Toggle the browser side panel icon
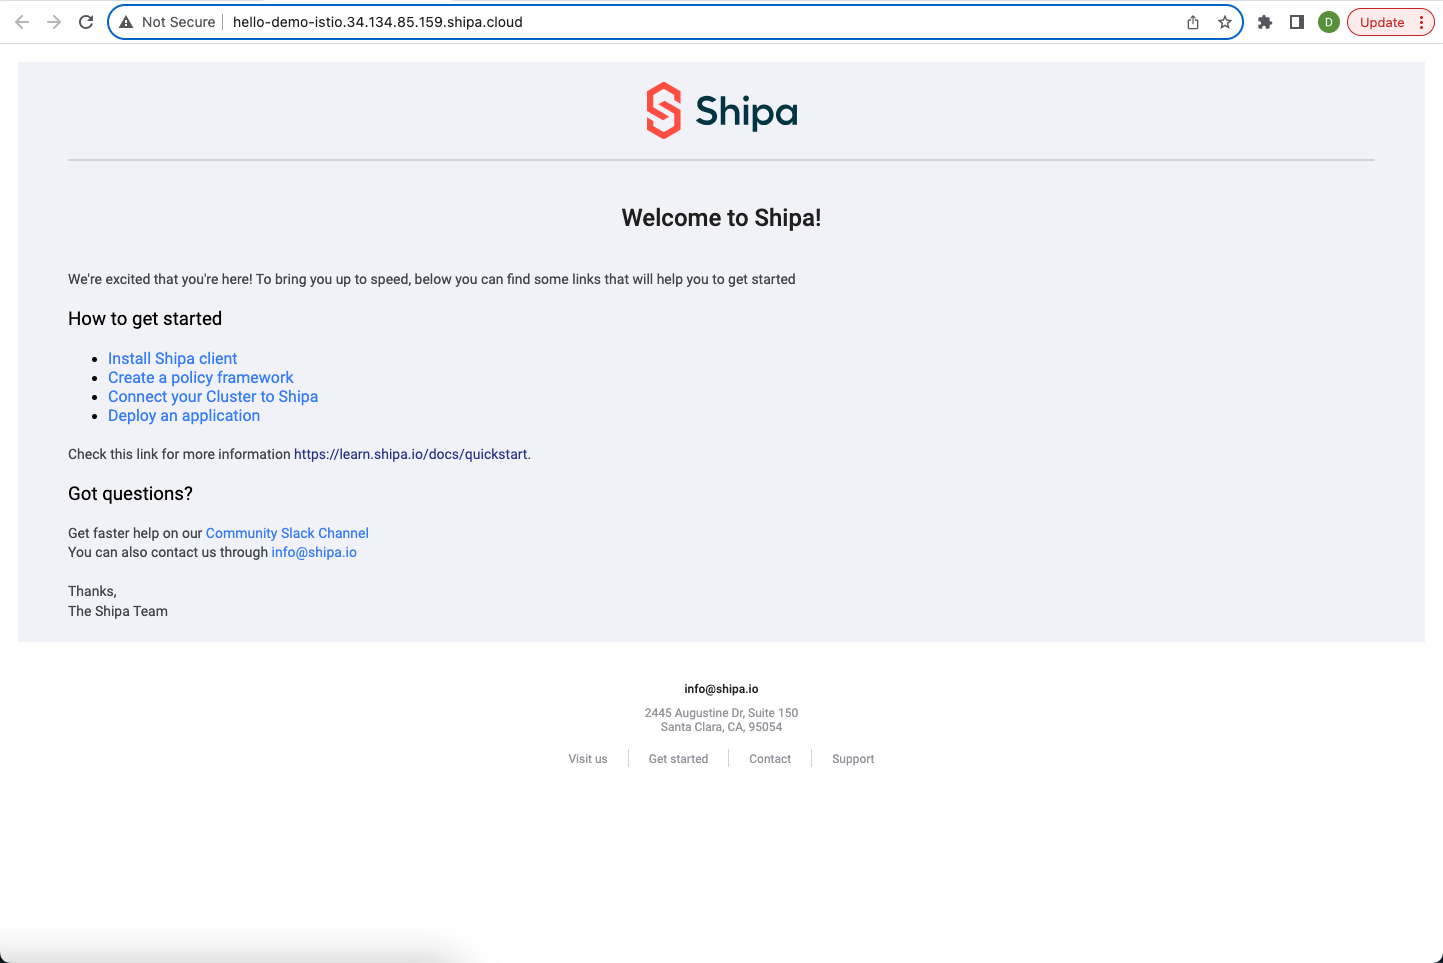Viewport: 1443px width, 963px height. pyautogui.click(x=1297, y=22)
